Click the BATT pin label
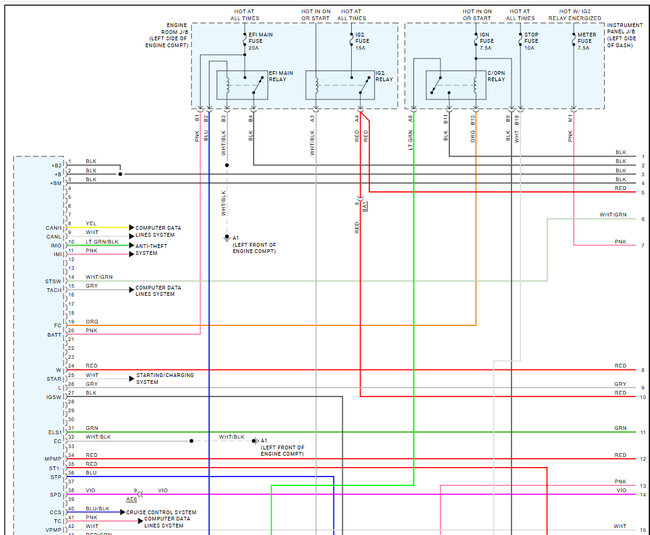 click(x=54, y=334)
